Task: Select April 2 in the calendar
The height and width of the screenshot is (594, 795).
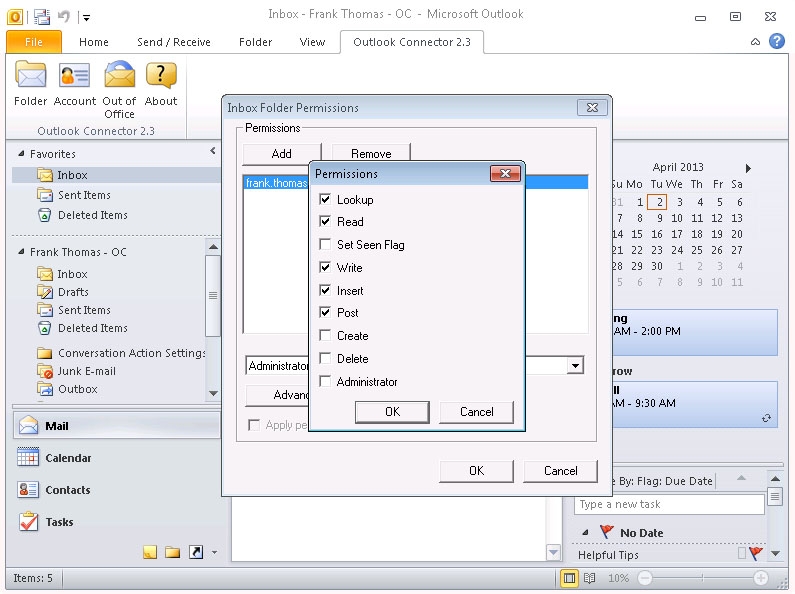Action: pyautogui.click(x=657, y=202)
